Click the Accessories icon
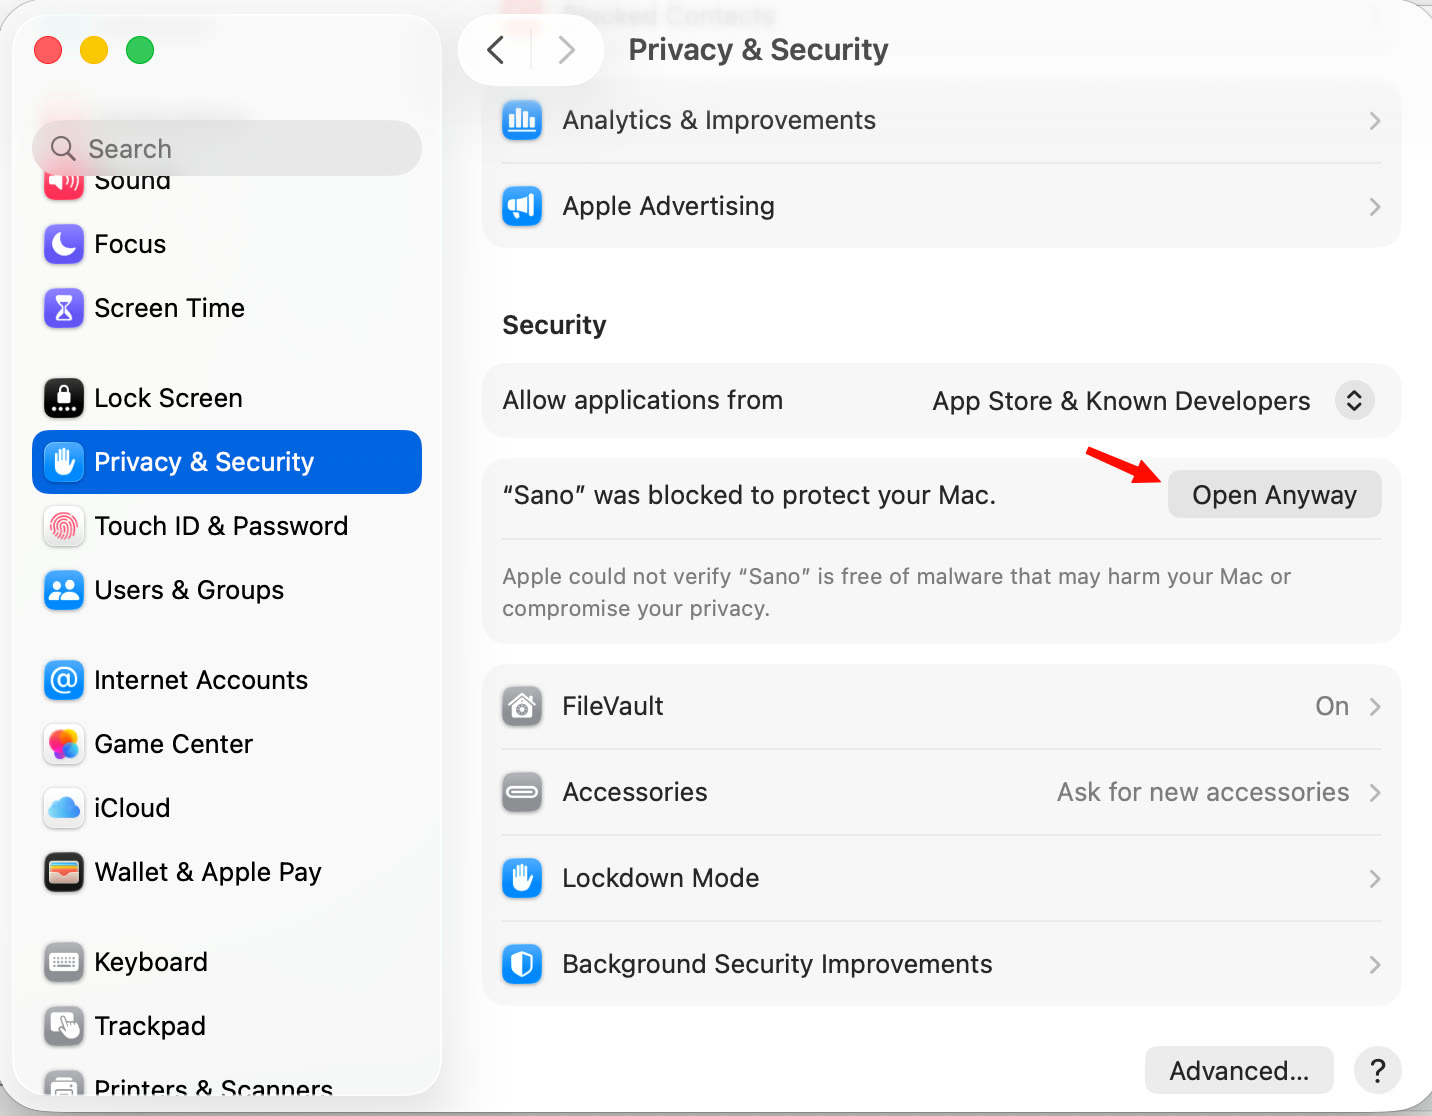The image size is (1432, 1116). [x=522, y=792]
